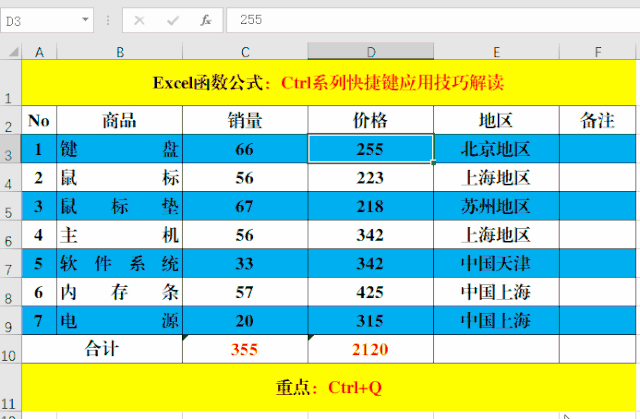Select row 9 header
Viewport: 640px width, 419px height.
point(11,320)
